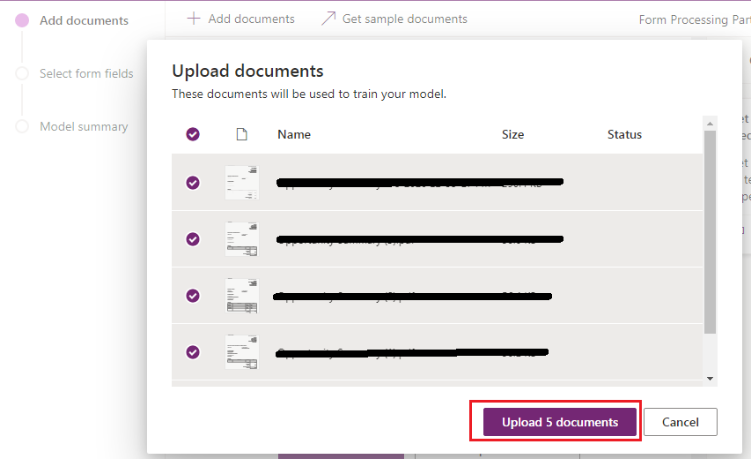
Task: Click the Add documents plus icon in toolbar
Action: [193, 19]
